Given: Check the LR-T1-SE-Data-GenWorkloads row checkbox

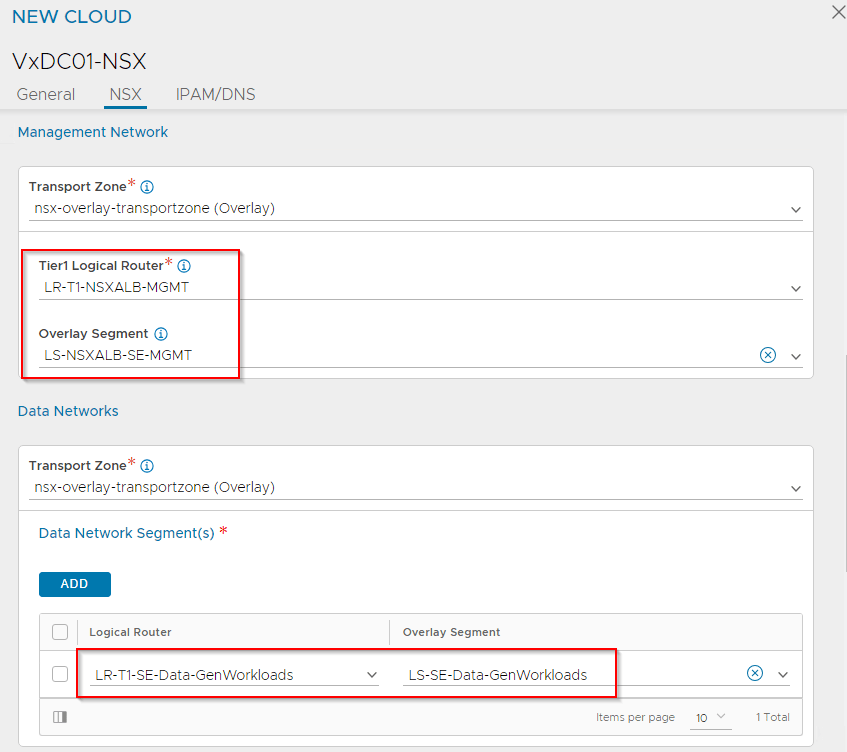Looking at the screenshot, I should point(60,674).
